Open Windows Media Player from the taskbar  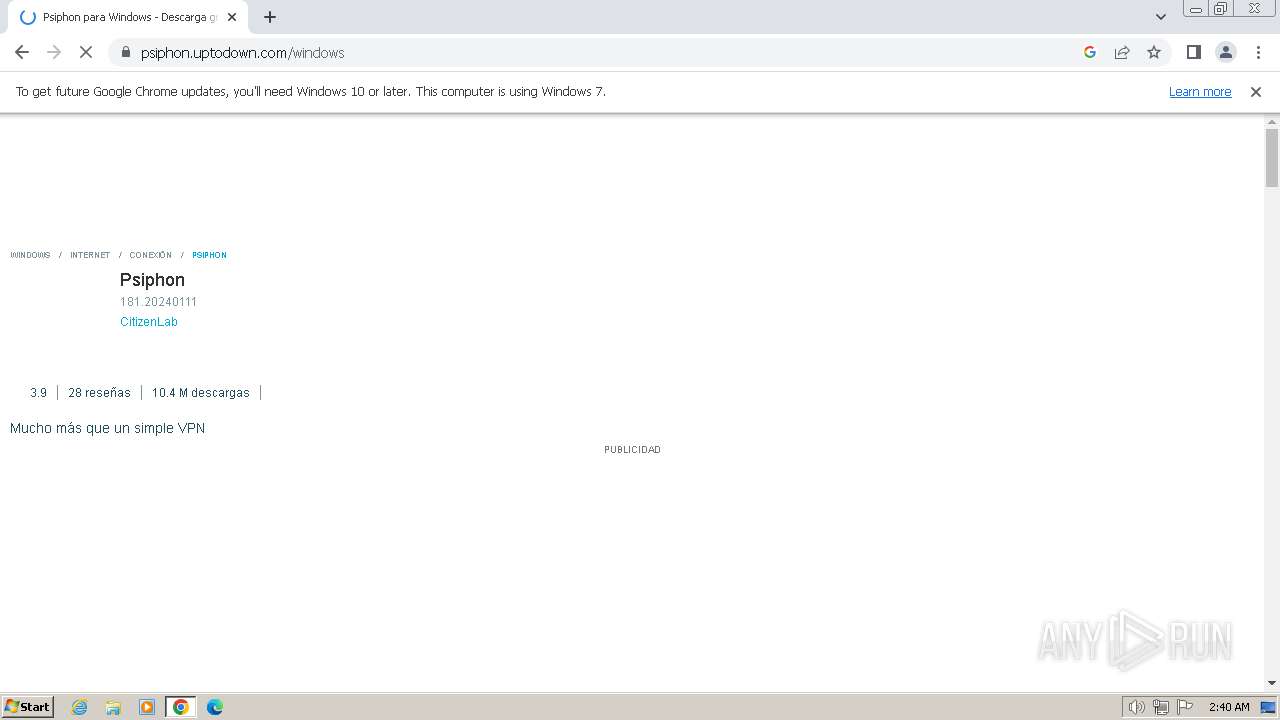point(147,707)
